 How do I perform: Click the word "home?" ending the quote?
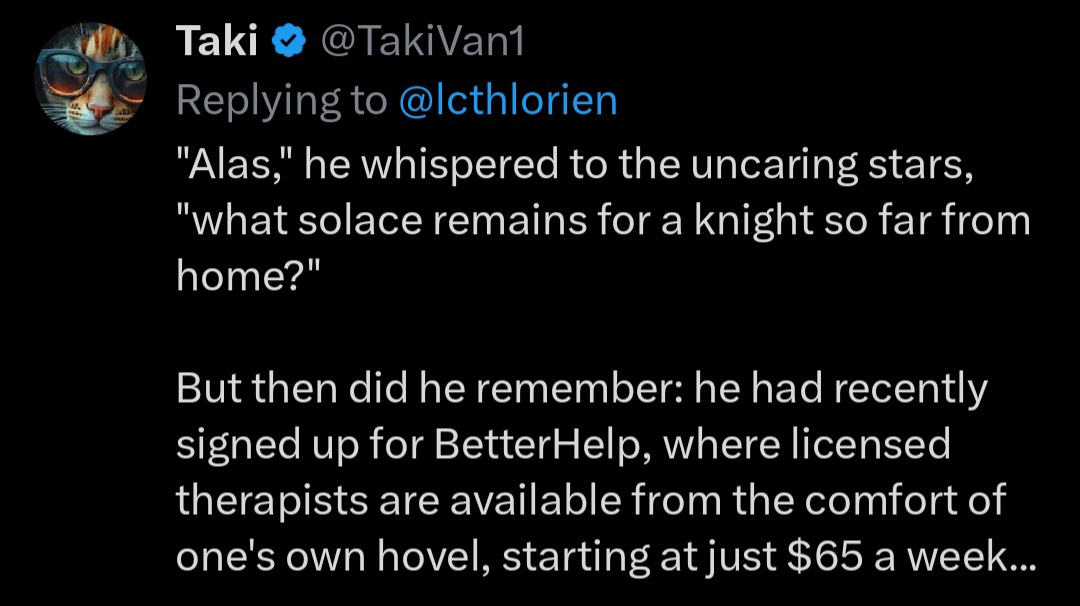(x=239, y=275)
